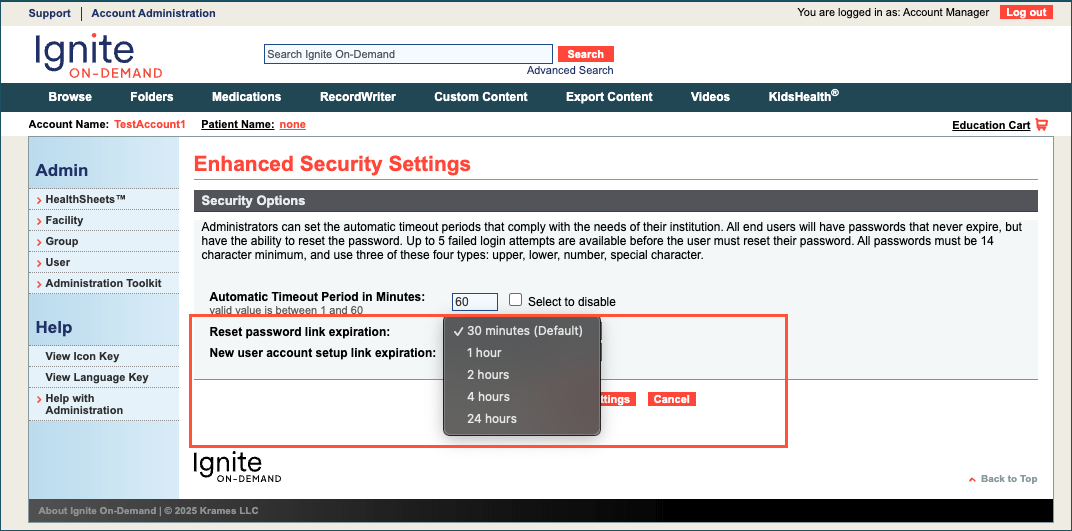This screenshot has height=531, width=1072.
Task: Choose 1 hour from expiration dropdown
Action: [x=484, y=353]
